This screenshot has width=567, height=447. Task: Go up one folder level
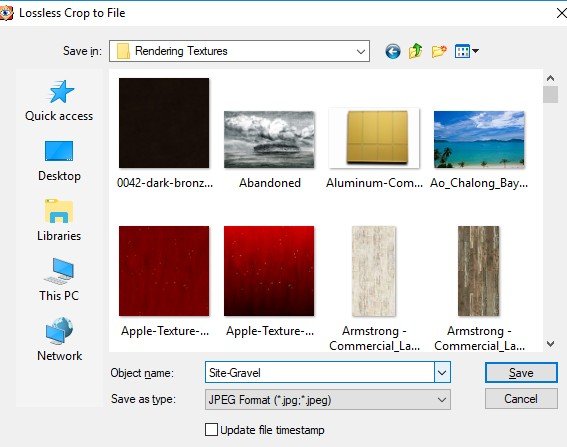pos(415,51)
